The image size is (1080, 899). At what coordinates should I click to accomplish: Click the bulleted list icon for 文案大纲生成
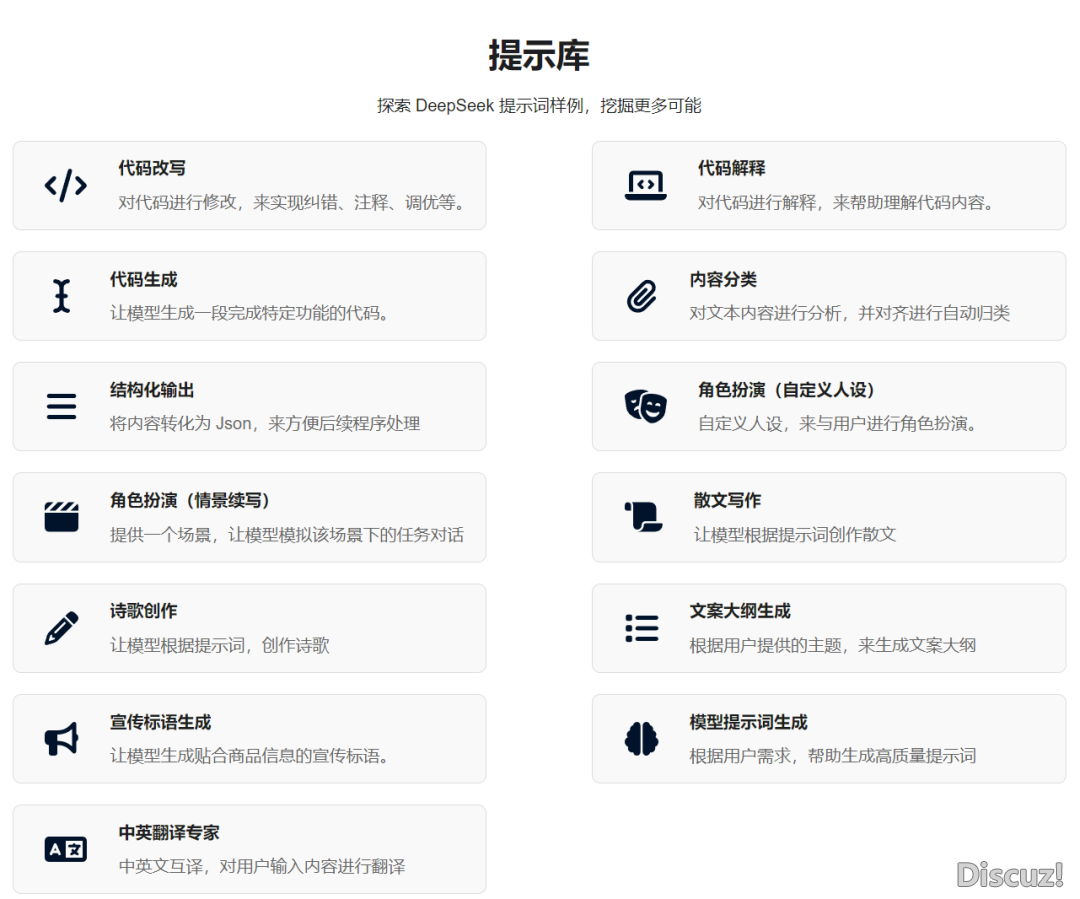[641, 628]
